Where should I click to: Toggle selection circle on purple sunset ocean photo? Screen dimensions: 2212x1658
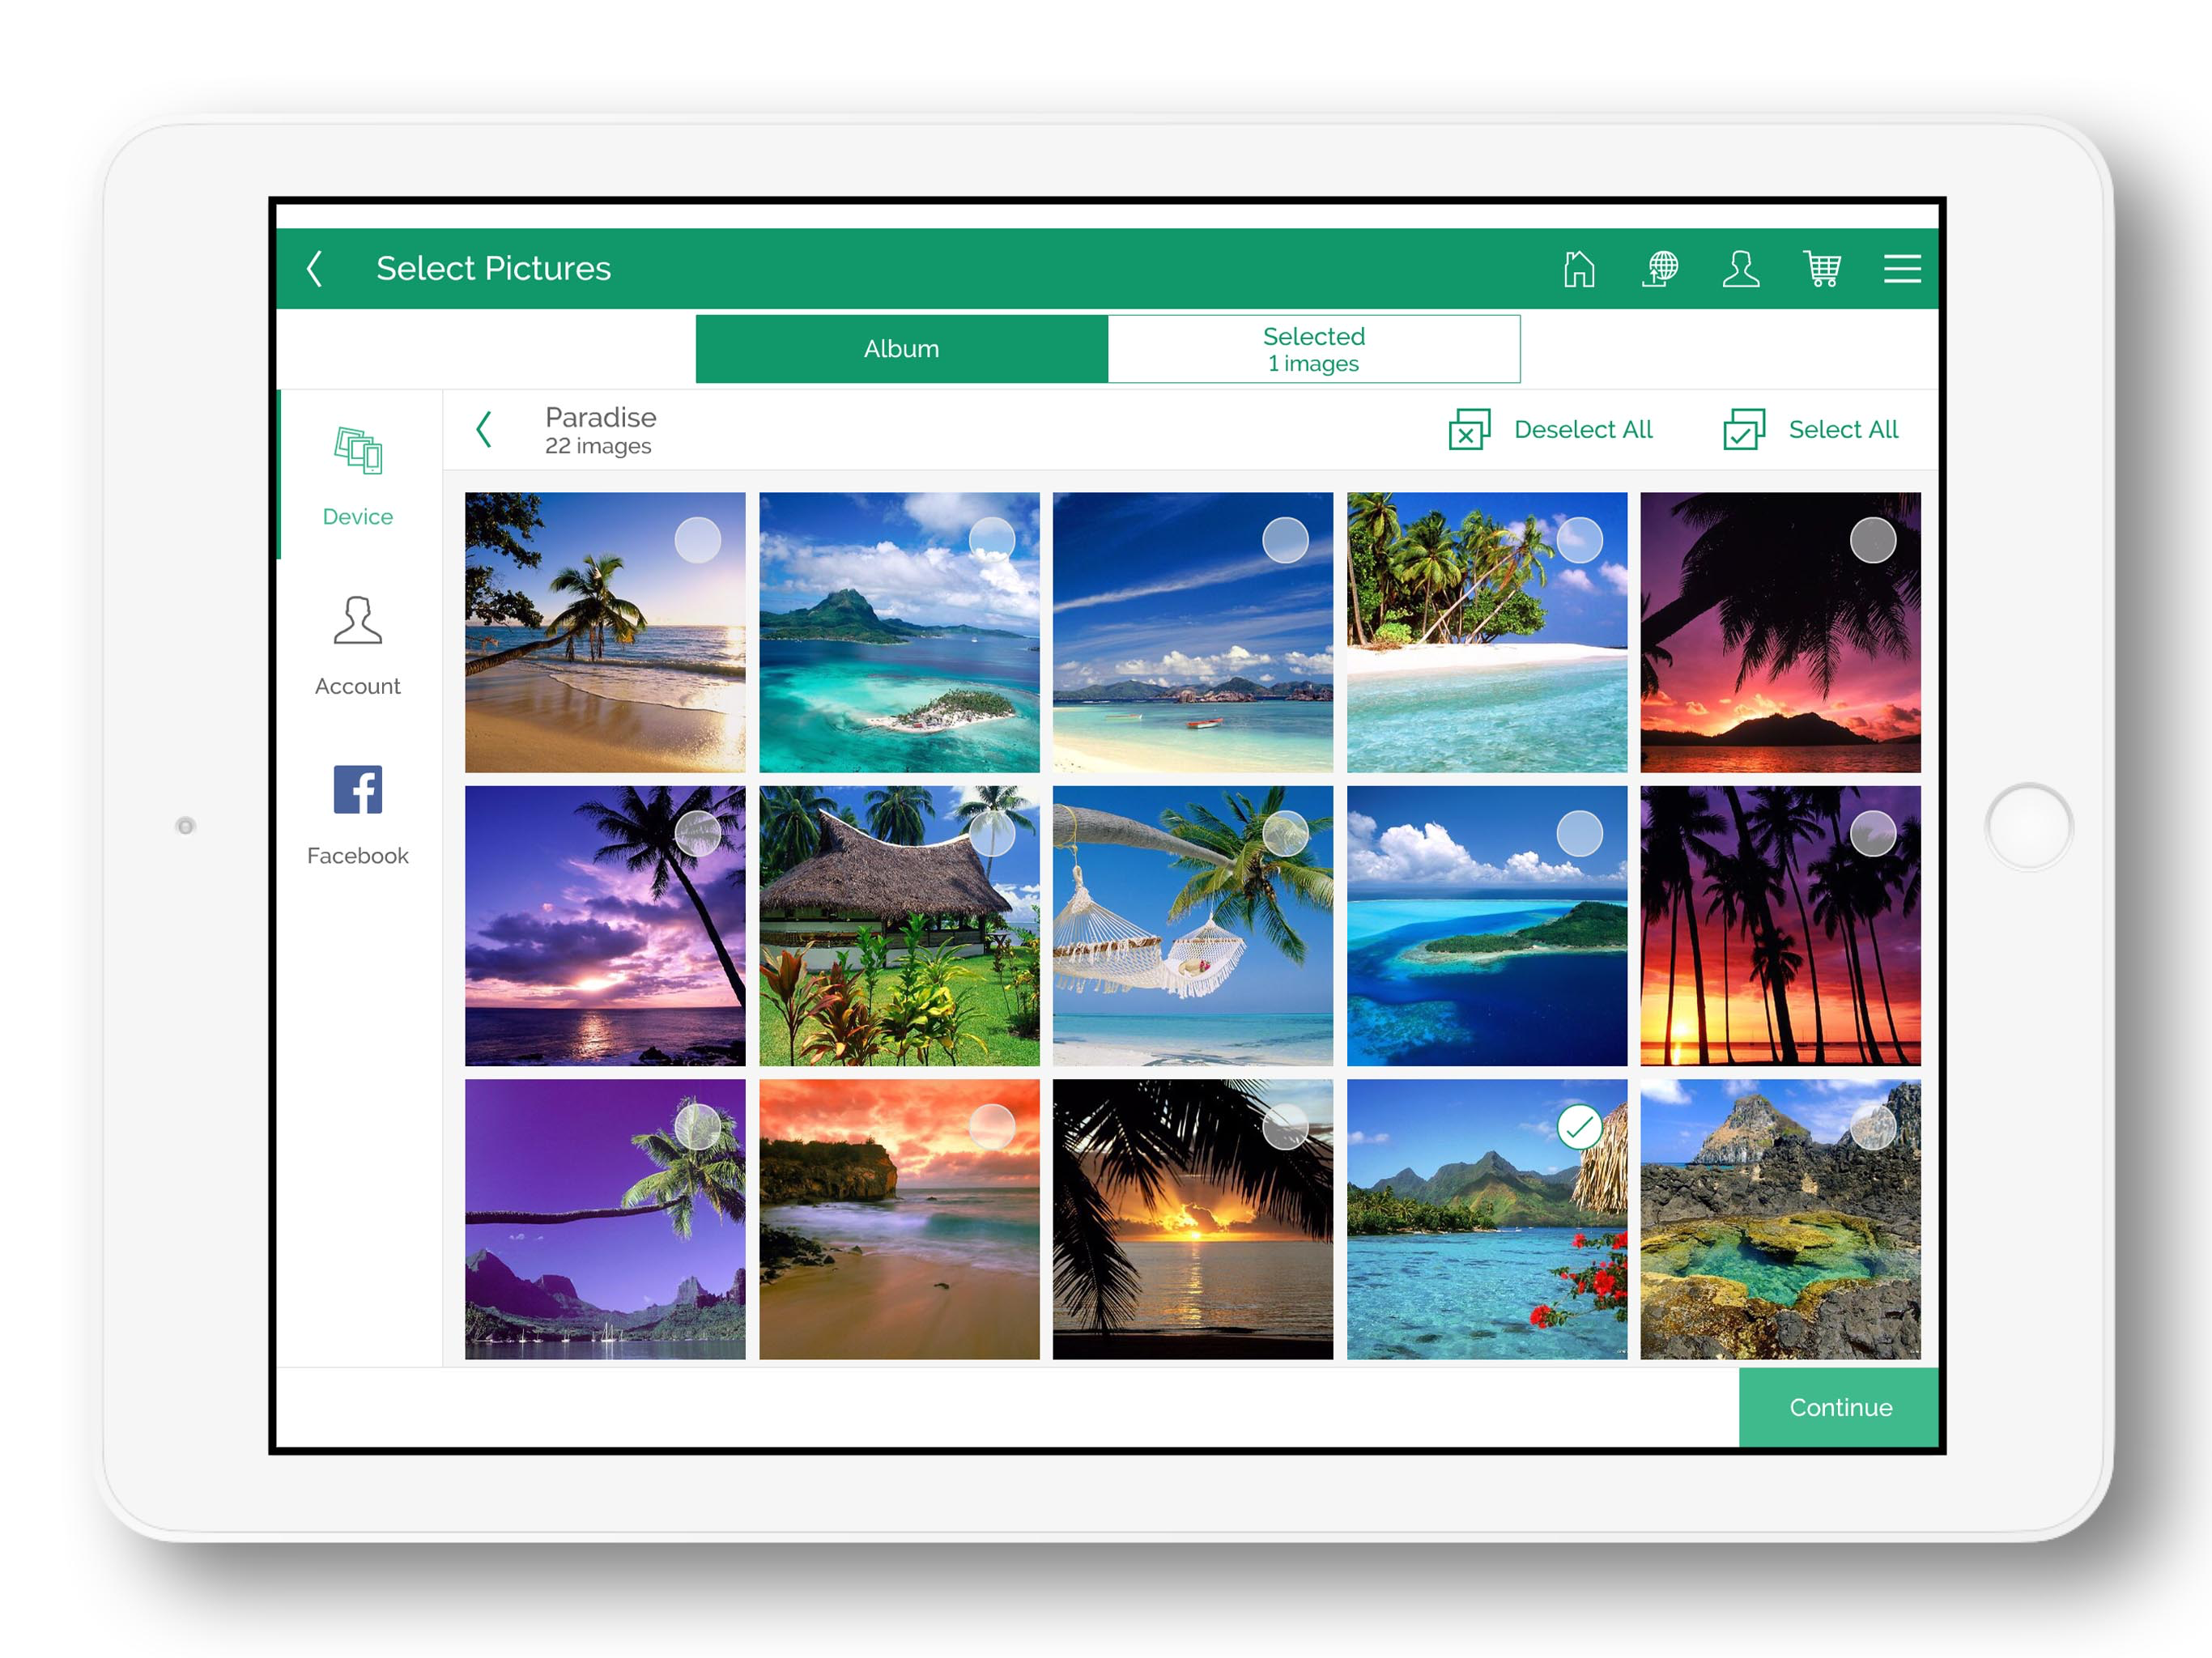pos(698,833)
